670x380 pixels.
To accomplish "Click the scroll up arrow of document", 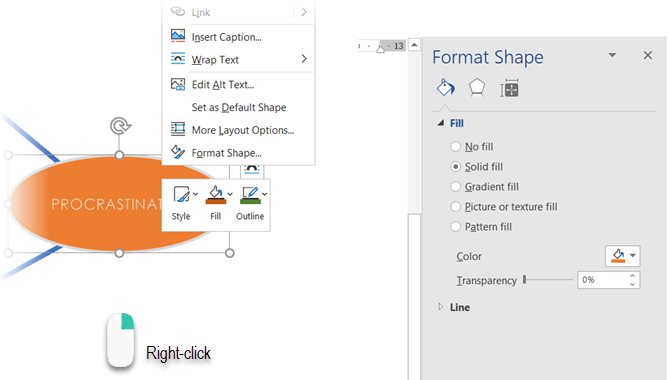I will coord(414,44).
